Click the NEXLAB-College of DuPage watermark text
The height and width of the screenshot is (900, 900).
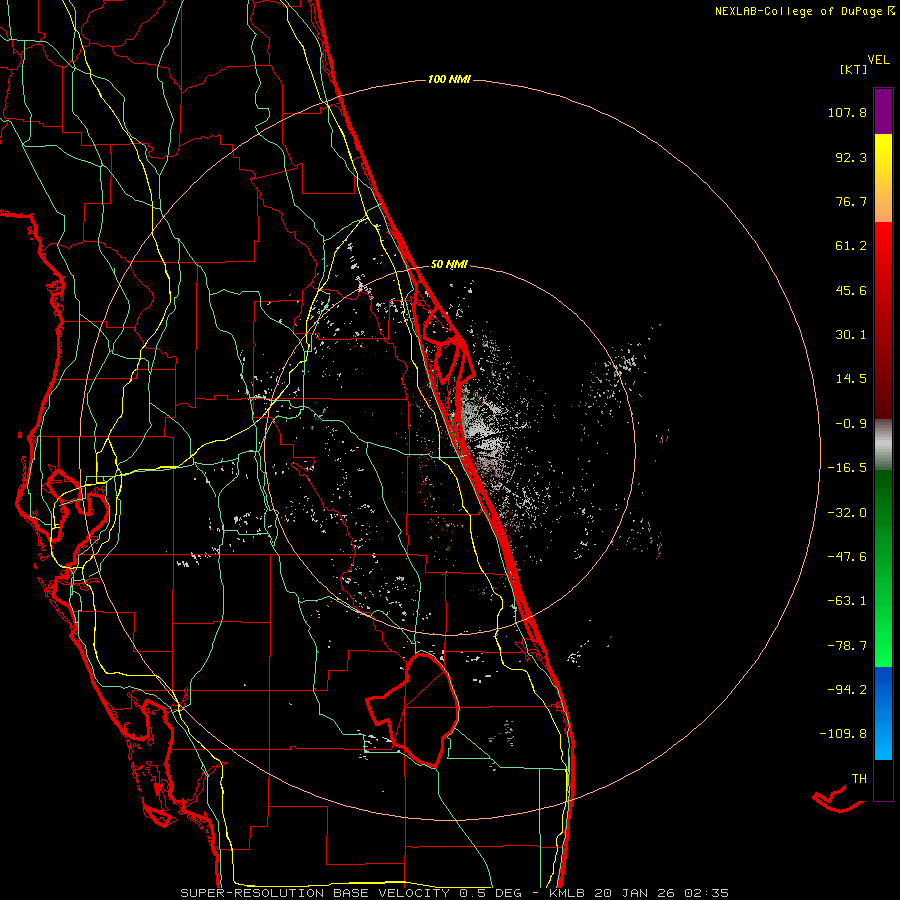tap(798, 11)
